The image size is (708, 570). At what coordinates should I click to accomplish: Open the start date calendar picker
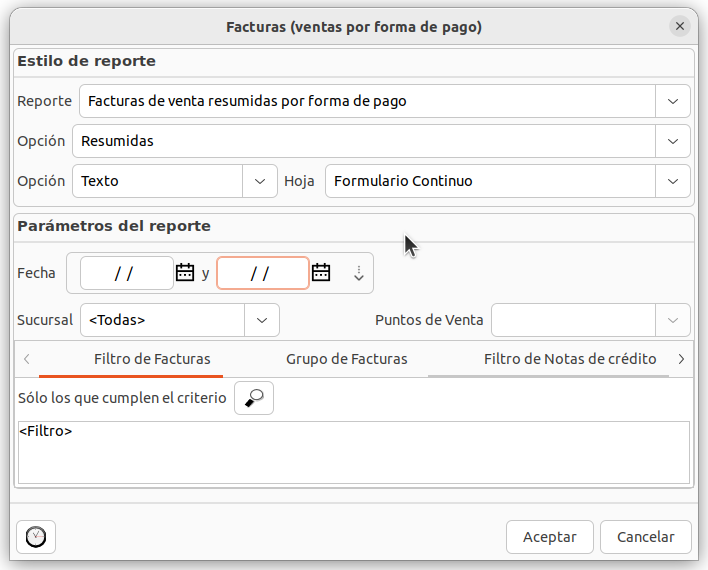185,272
